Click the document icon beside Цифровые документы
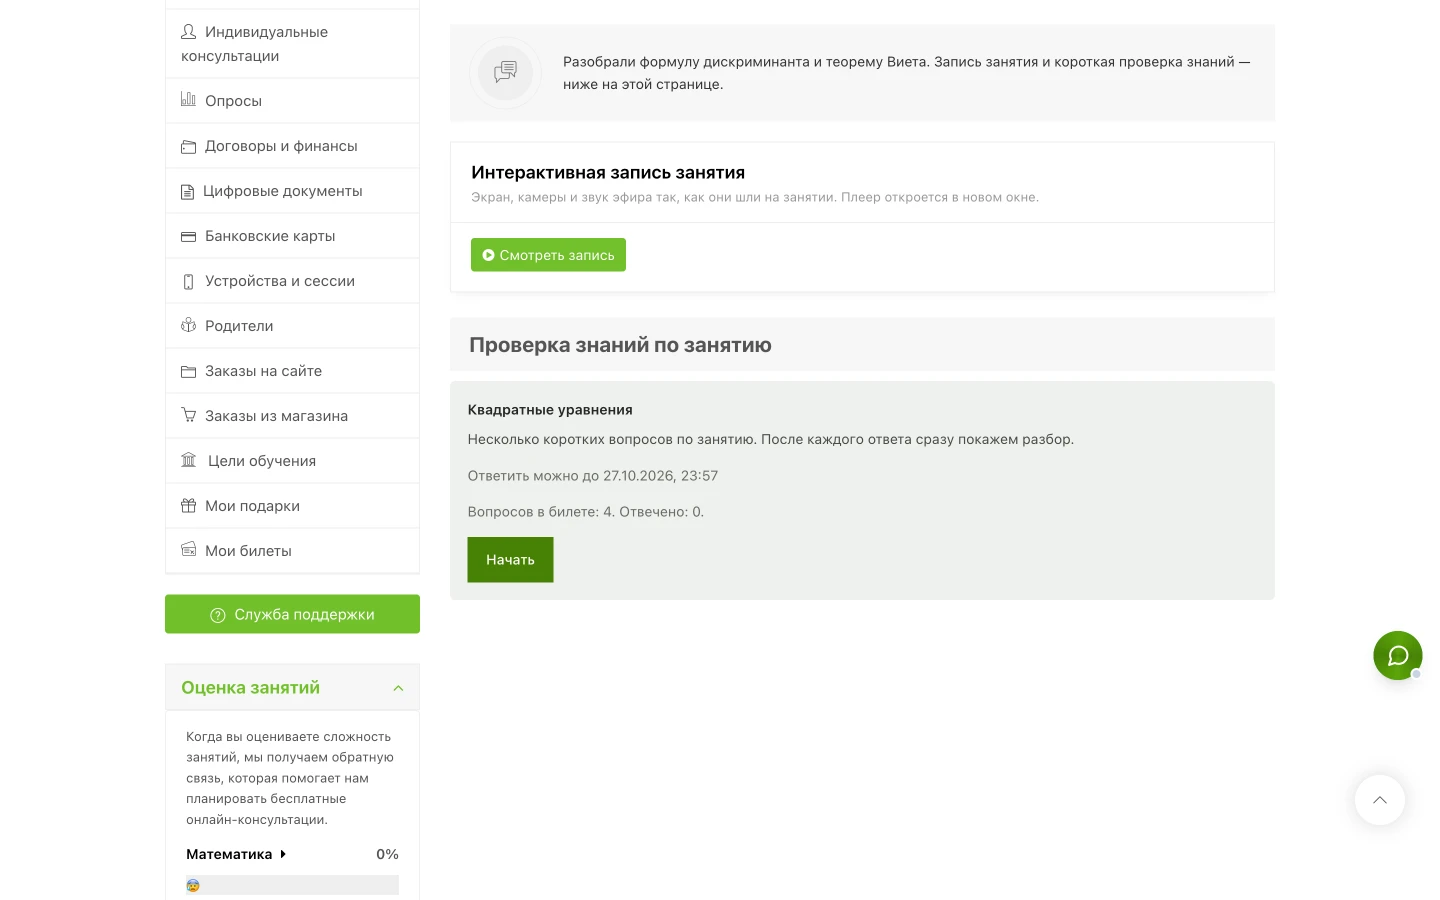Screen dimensions: 1440x900 coord(187,192)
